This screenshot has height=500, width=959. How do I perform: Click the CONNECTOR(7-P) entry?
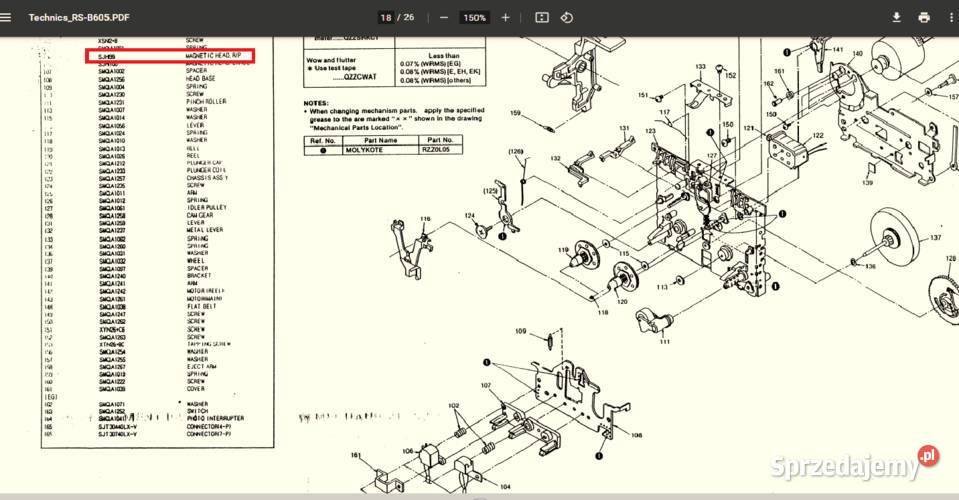(209, 434)
